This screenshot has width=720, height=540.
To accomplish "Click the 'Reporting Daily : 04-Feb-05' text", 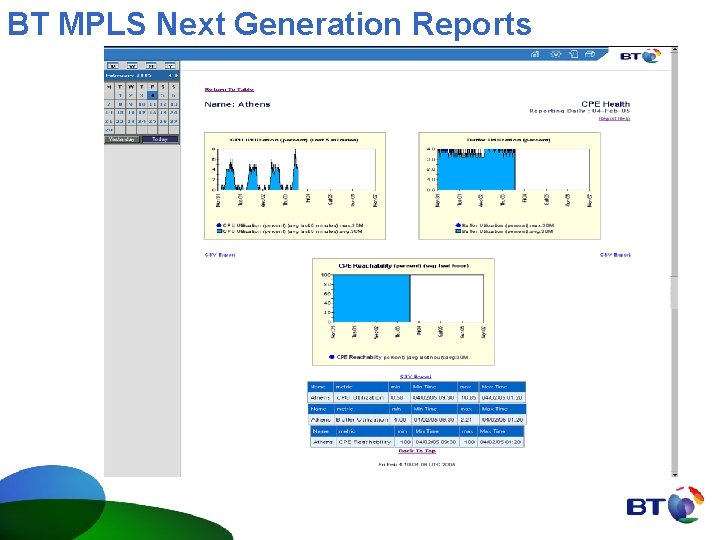I will click(x=579, y=111).
